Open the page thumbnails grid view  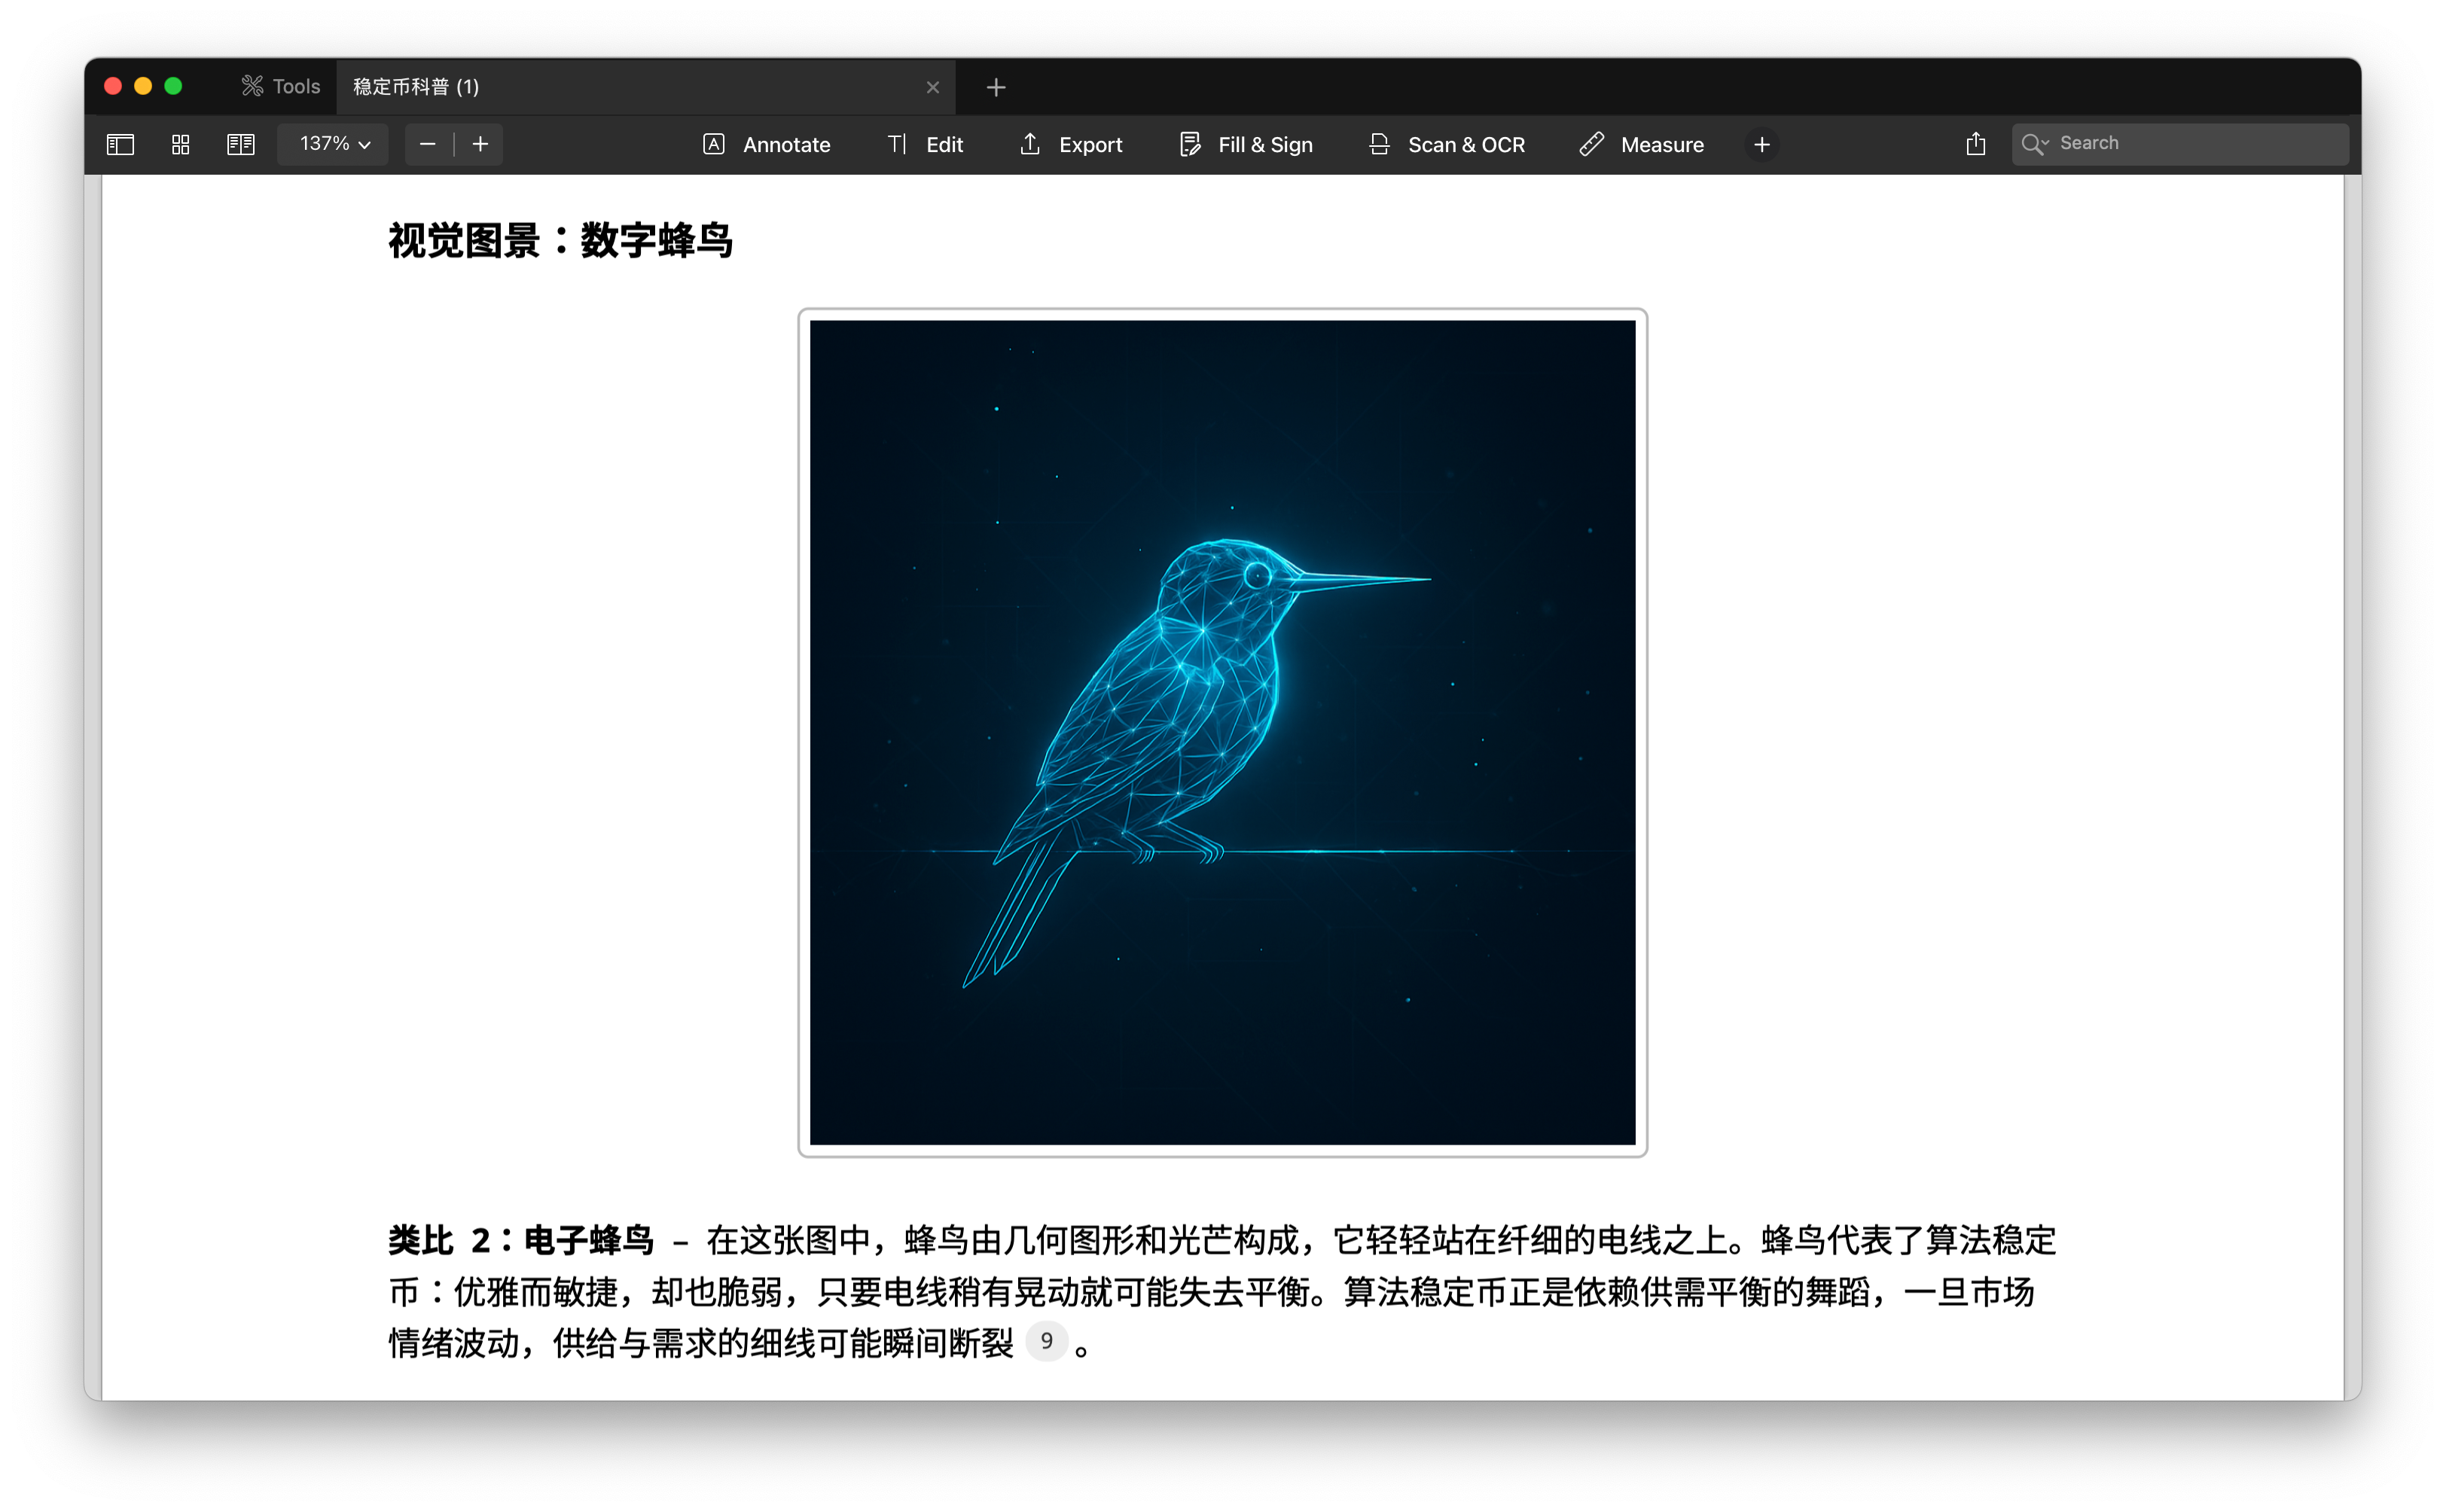click(x=180, y=144)
